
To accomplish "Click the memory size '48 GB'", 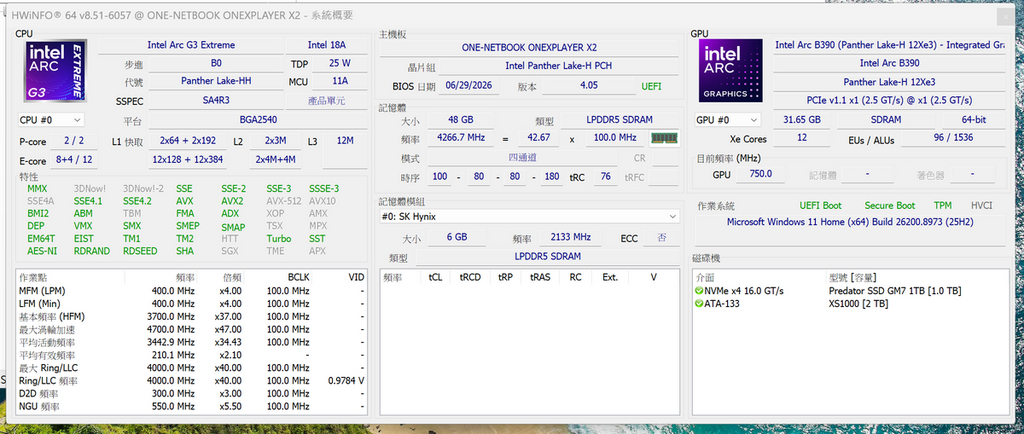I will (x=460, y=120).
